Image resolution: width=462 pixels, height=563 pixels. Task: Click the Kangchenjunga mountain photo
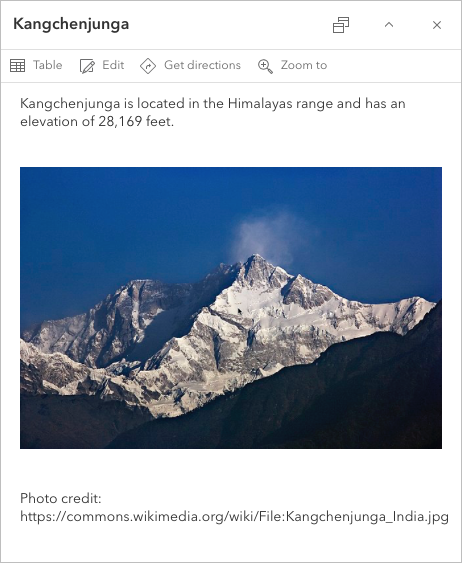231,308
